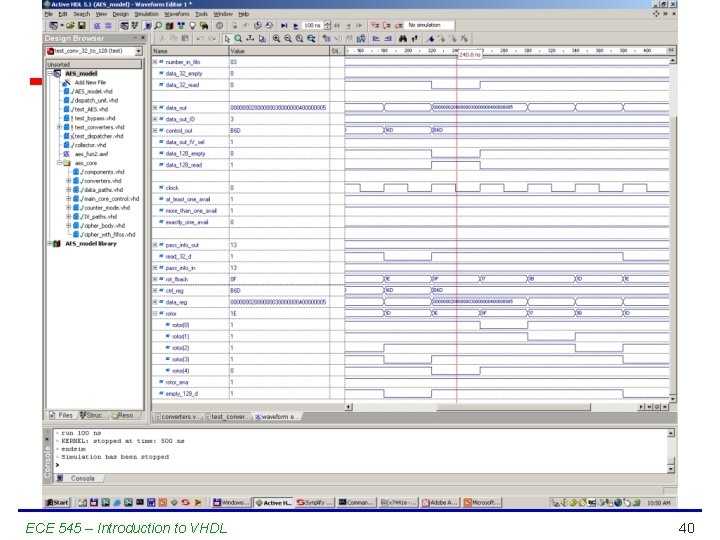
Task: Expand the number_in_fifo signal
Action: pyautogui.click(x=155, y=62)
